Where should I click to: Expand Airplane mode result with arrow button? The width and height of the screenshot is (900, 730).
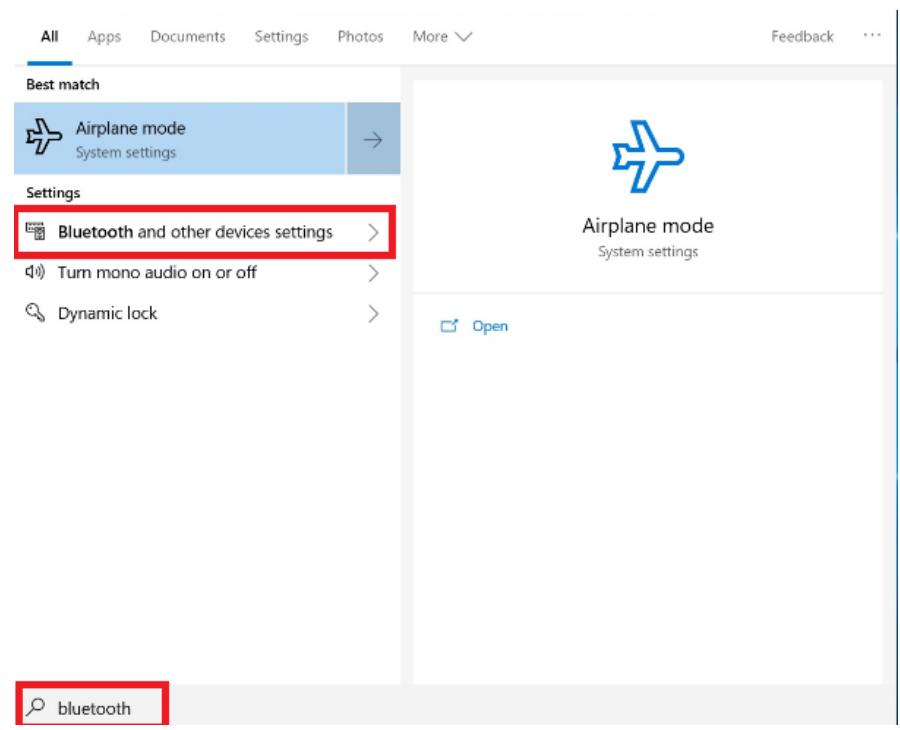click(374, 139)
